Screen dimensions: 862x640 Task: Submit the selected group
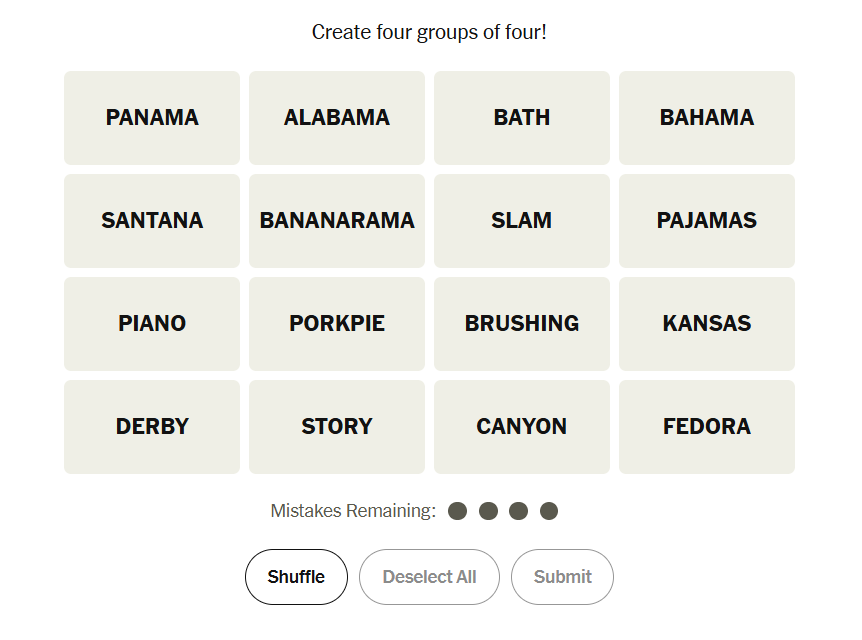tap(562, 577)
